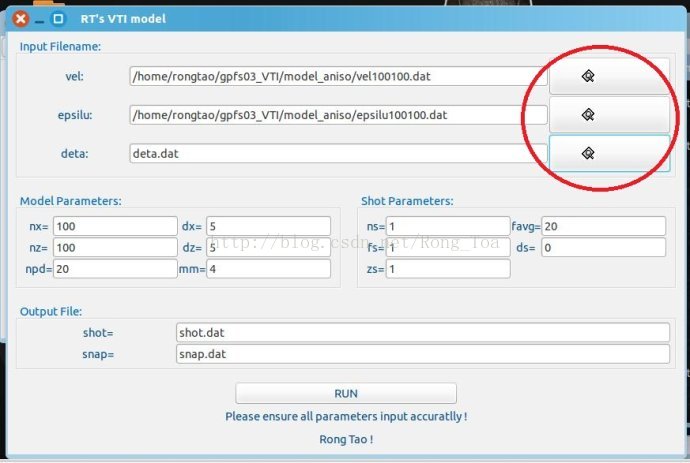Viewport: 690px width, 463px height.
Task: Click the 'Rong Tao !' label
Action: (346, 439)
